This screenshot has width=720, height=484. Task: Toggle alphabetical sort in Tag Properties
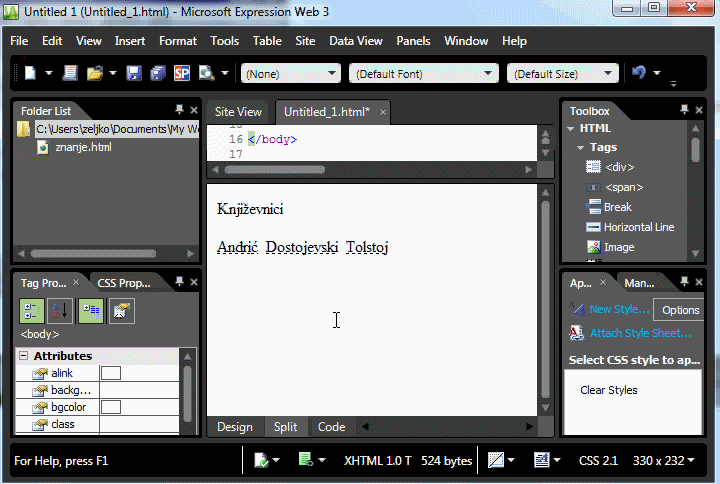click(60, 311)
